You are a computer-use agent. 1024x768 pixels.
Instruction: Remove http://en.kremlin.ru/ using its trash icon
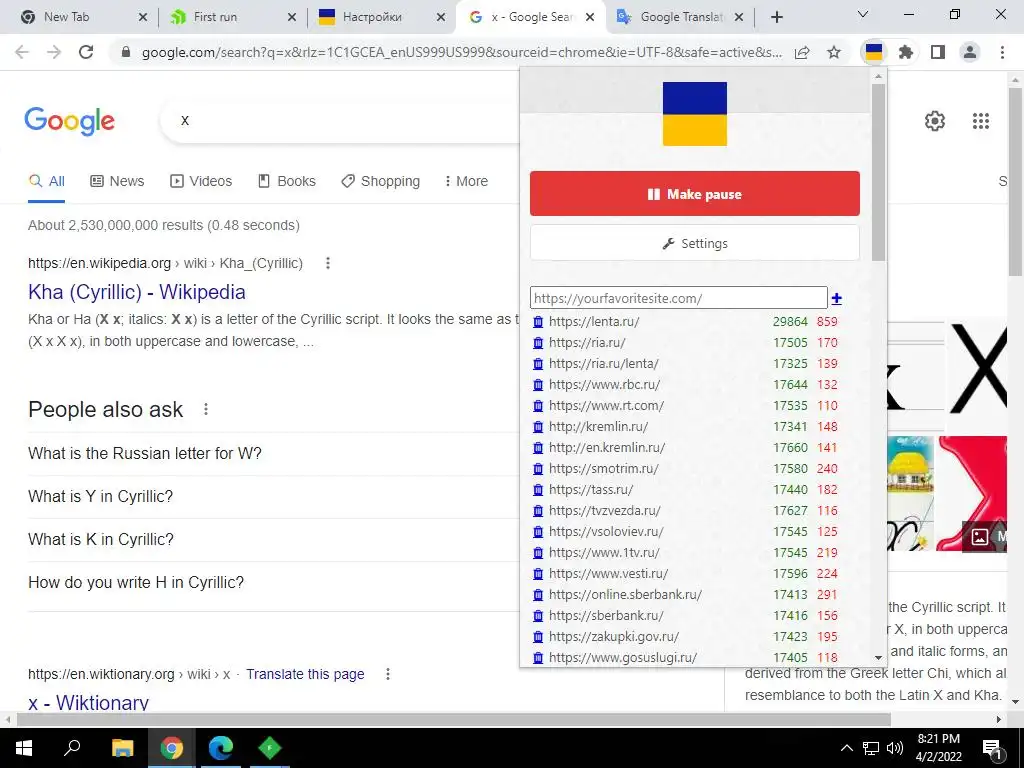538,448
